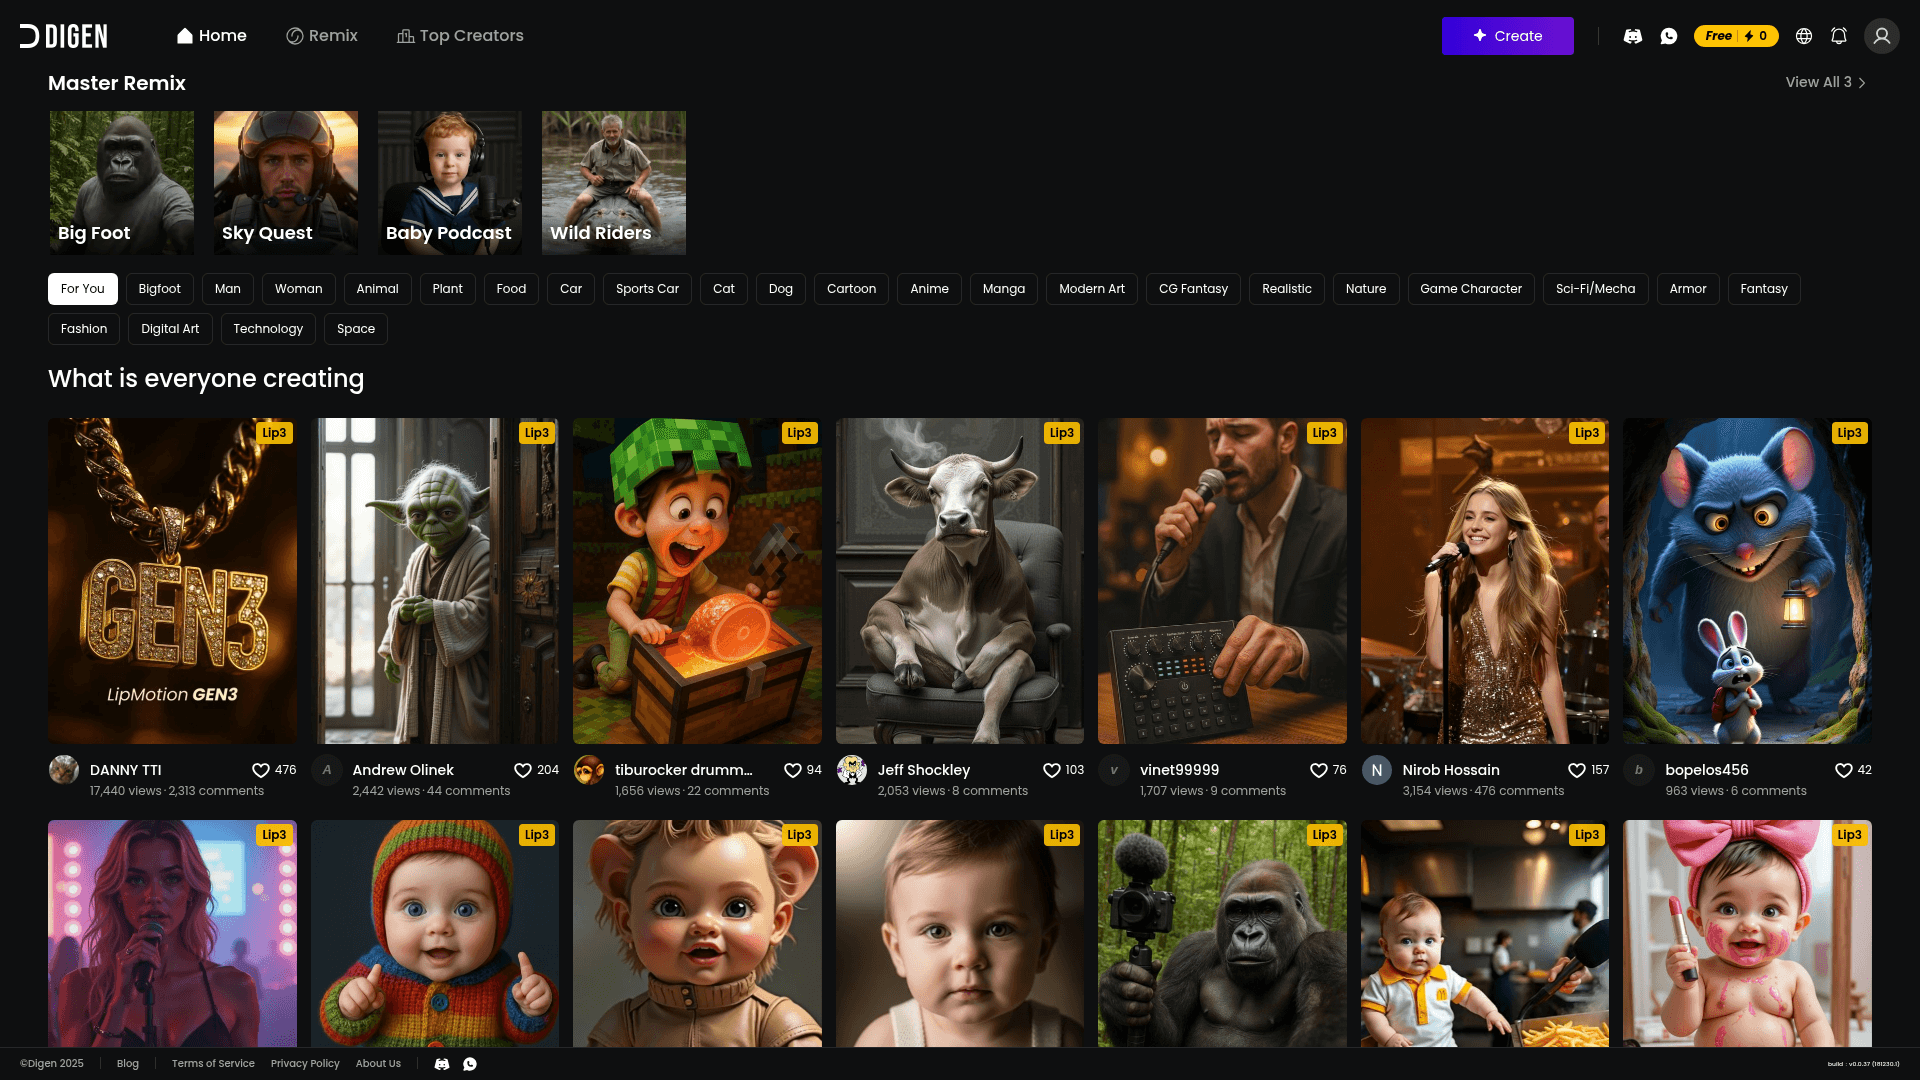This screenshot has height=1080, width=1920.
Task: Click the Free credits badge
Action: point(1736,36)
